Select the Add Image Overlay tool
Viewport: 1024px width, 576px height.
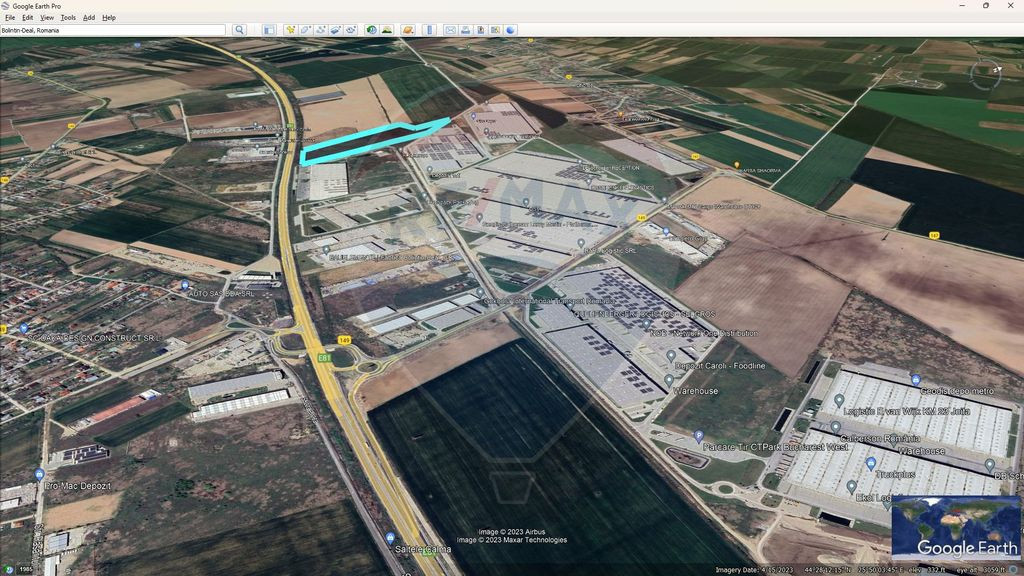(335, 30)
